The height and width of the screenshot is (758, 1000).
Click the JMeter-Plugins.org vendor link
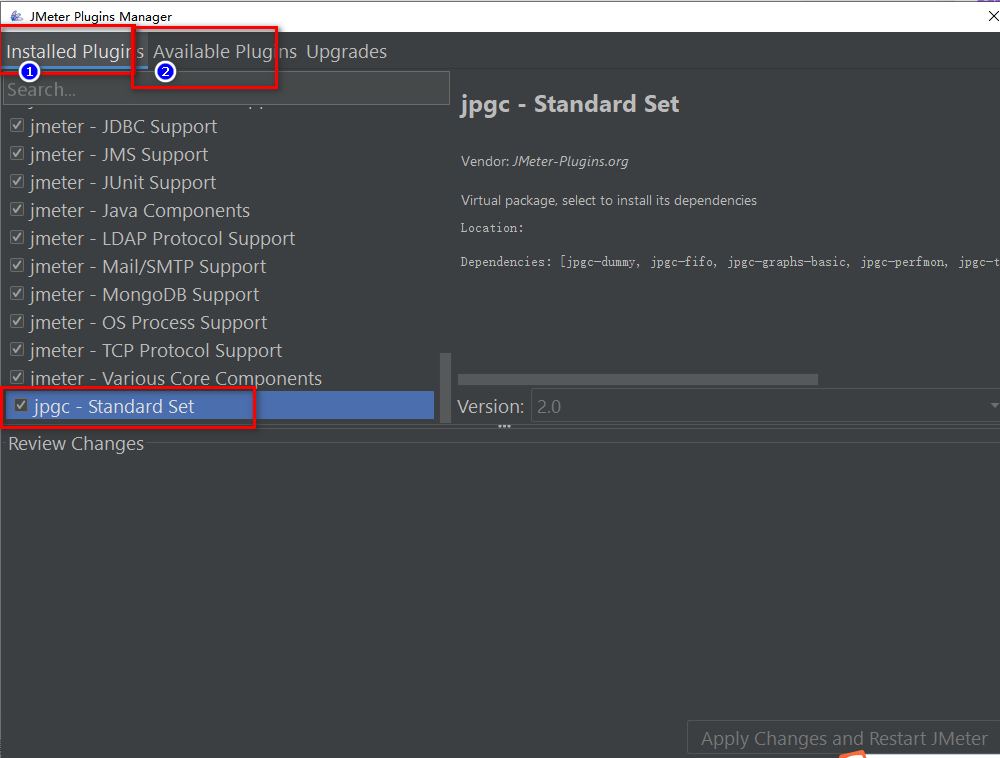[570, 161]
